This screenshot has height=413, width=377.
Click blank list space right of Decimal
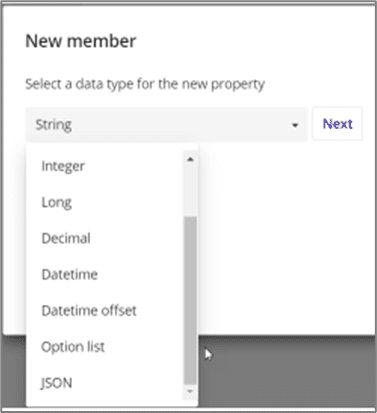coord(137,238)
